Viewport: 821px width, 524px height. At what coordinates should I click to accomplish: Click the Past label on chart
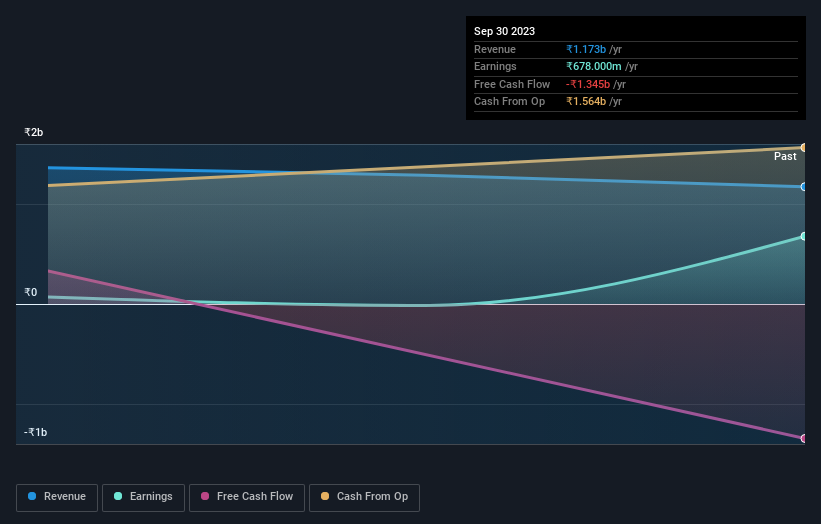(785, 157)
